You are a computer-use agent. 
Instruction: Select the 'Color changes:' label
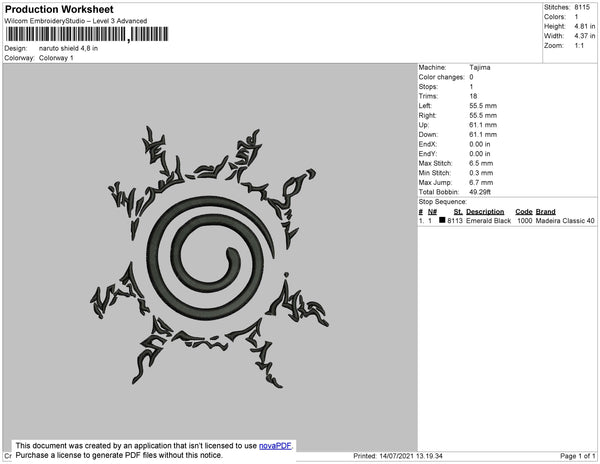(x=441, y=77)
